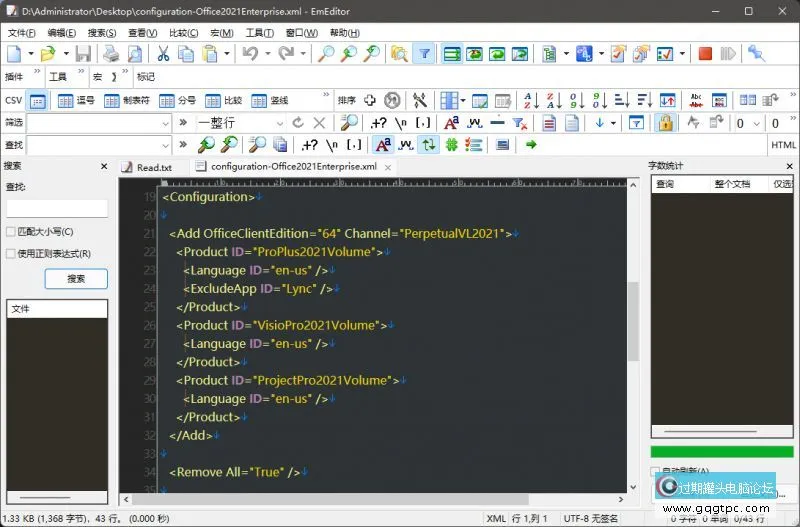This screenshot has height=527, width=800.
Task: Open the 筛选 filter combo box dropdown
Action: coord(166,123)
